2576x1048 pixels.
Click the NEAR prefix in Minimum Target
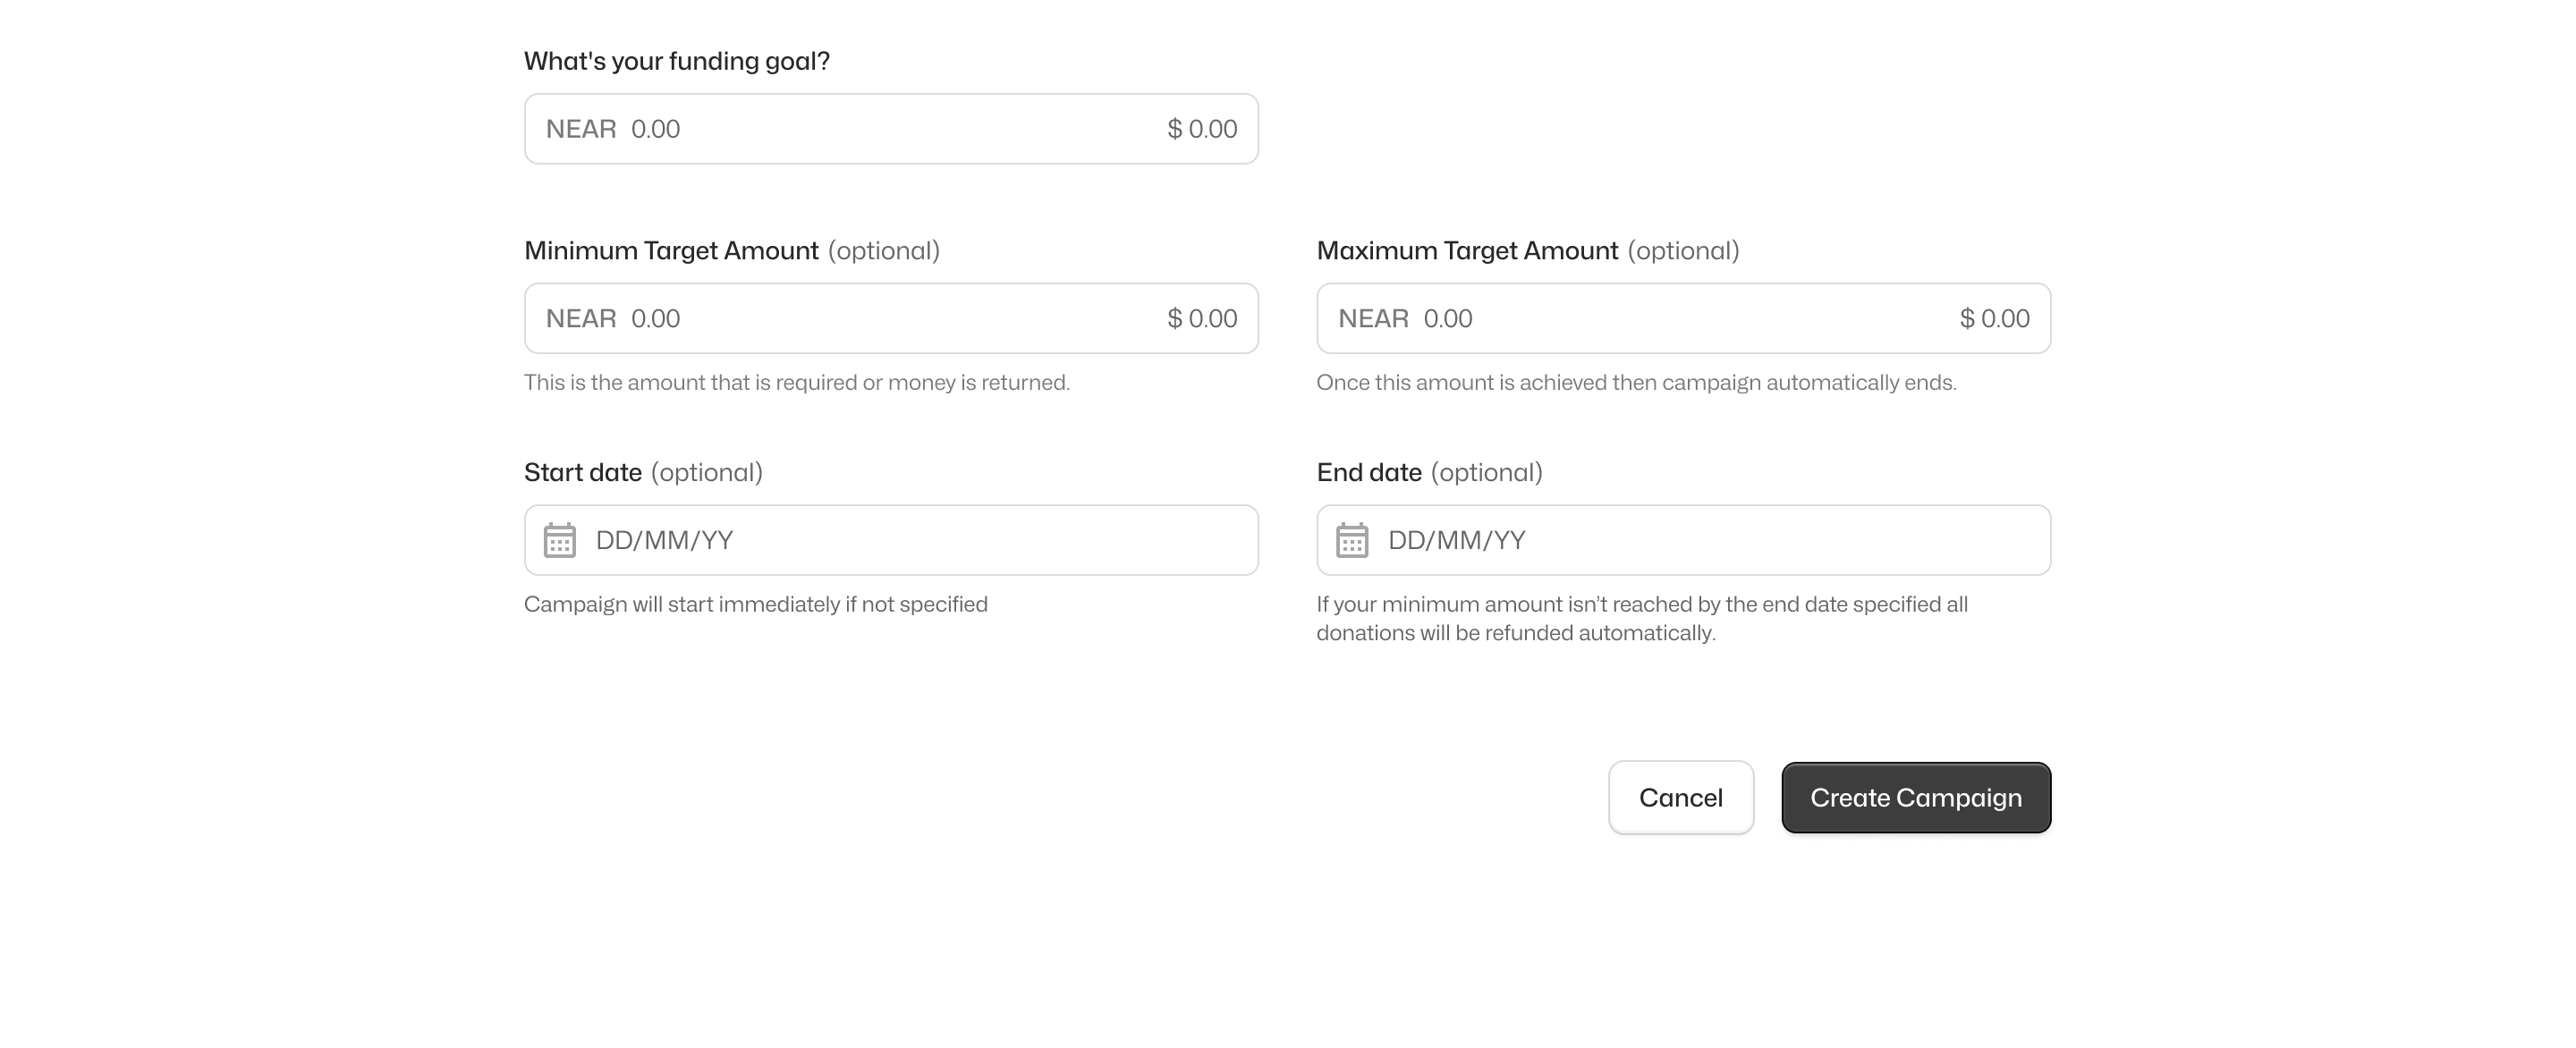click(581, 319)
